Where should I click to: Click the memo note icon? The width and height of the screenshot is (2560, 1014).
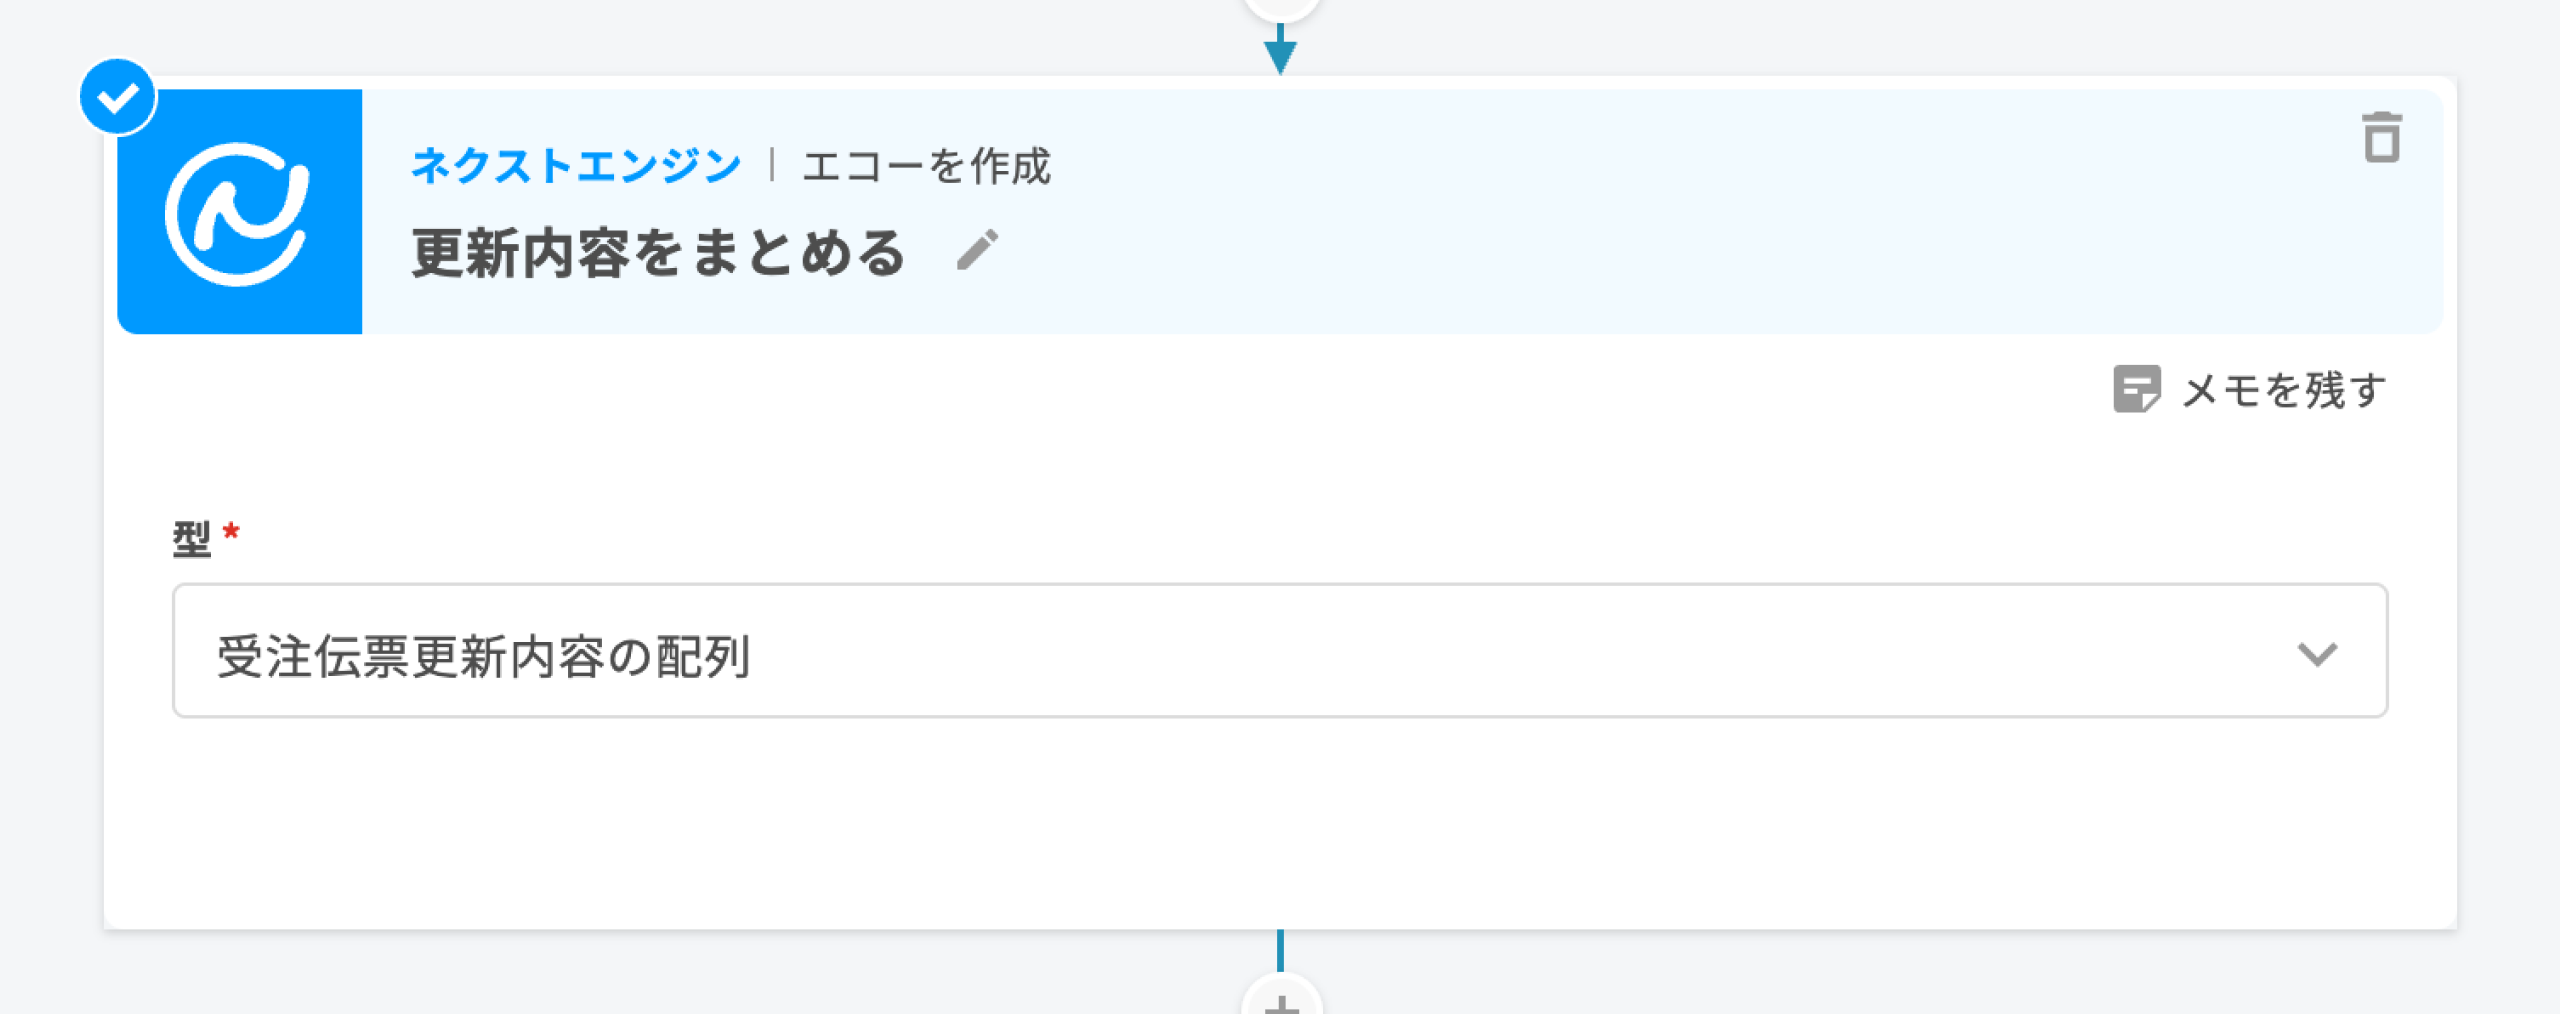point(2136,389)
